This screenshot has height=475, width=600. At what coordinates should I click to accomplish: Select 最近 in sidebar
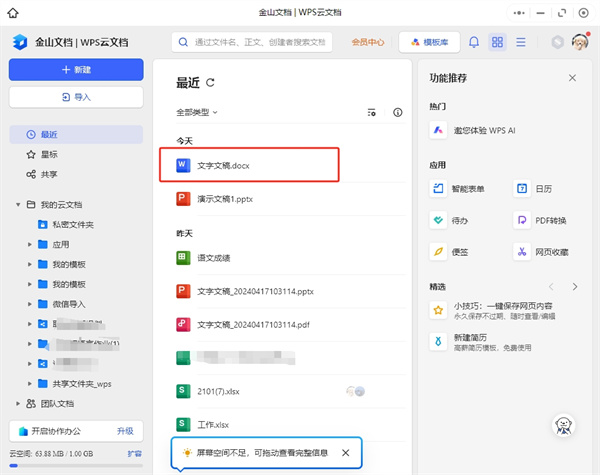coord(76,134)
